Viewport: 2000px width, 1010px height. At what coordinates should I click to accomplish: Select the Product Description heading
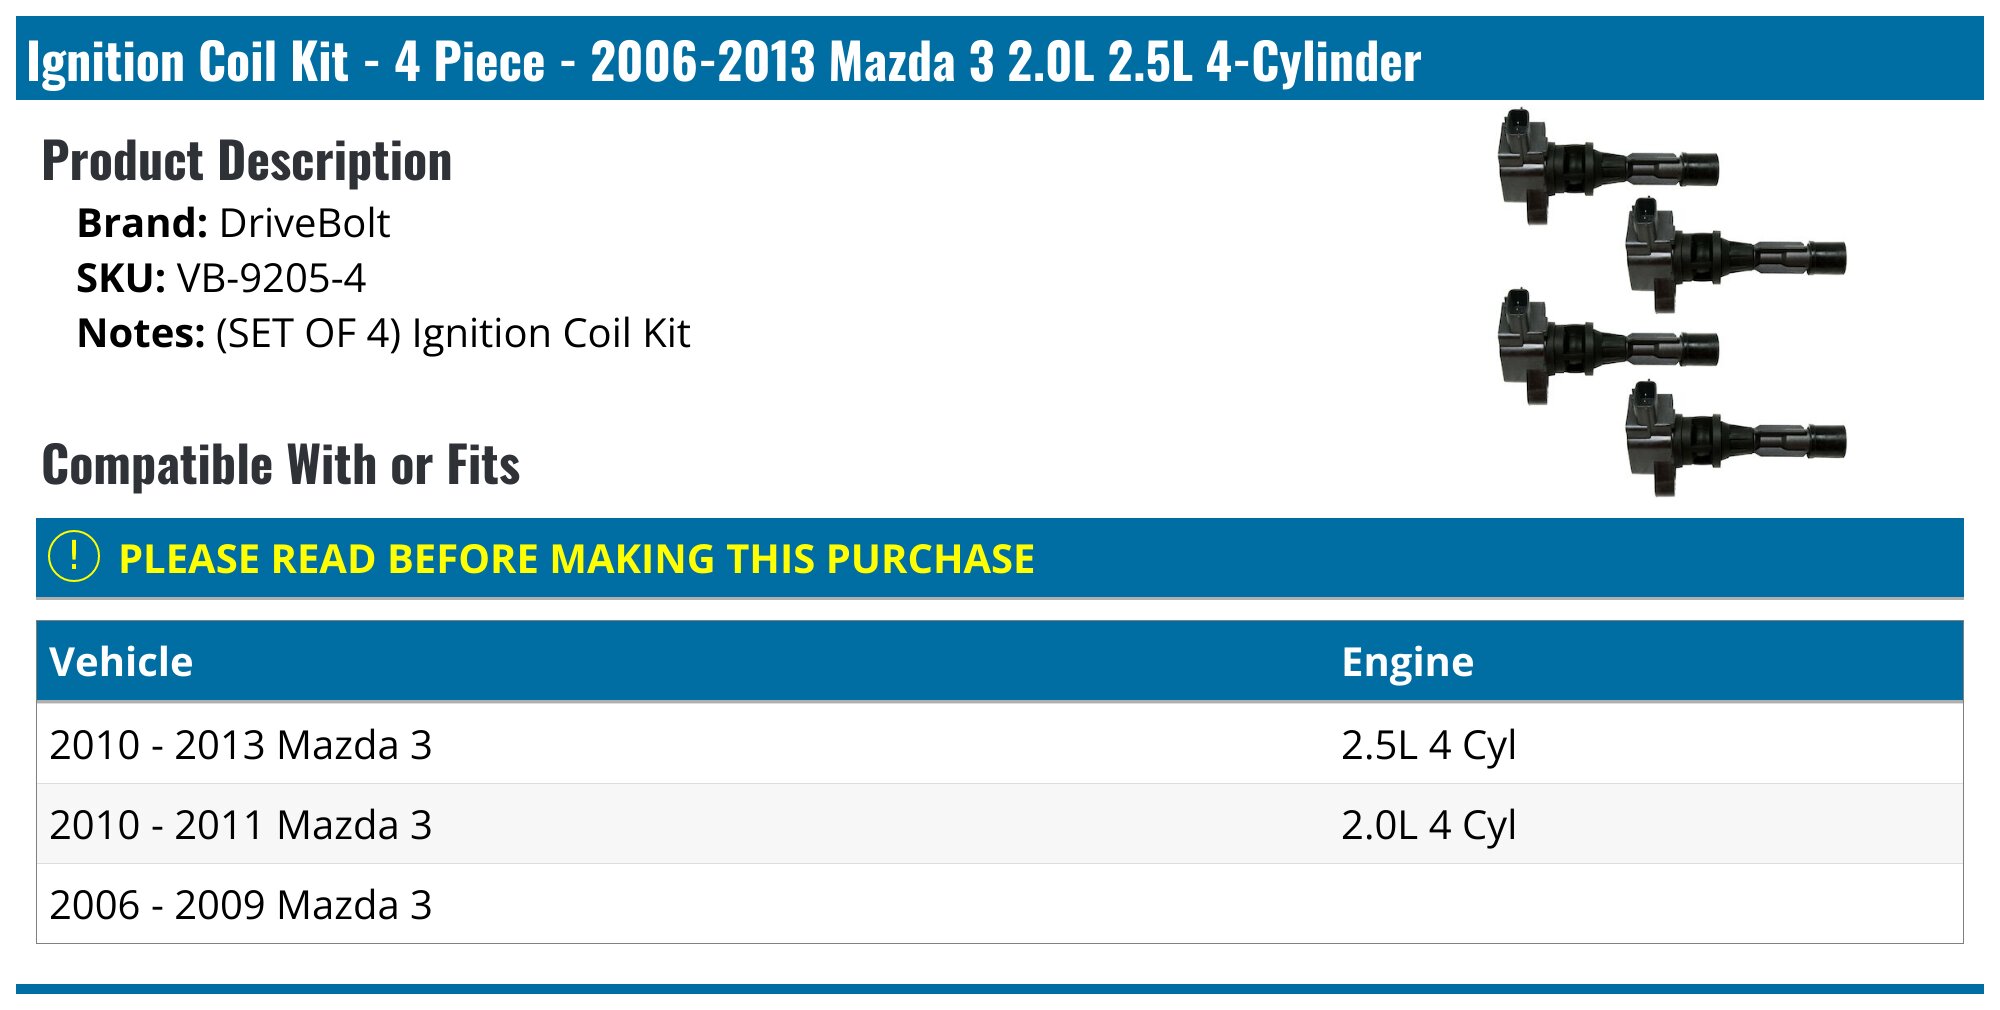247,161
